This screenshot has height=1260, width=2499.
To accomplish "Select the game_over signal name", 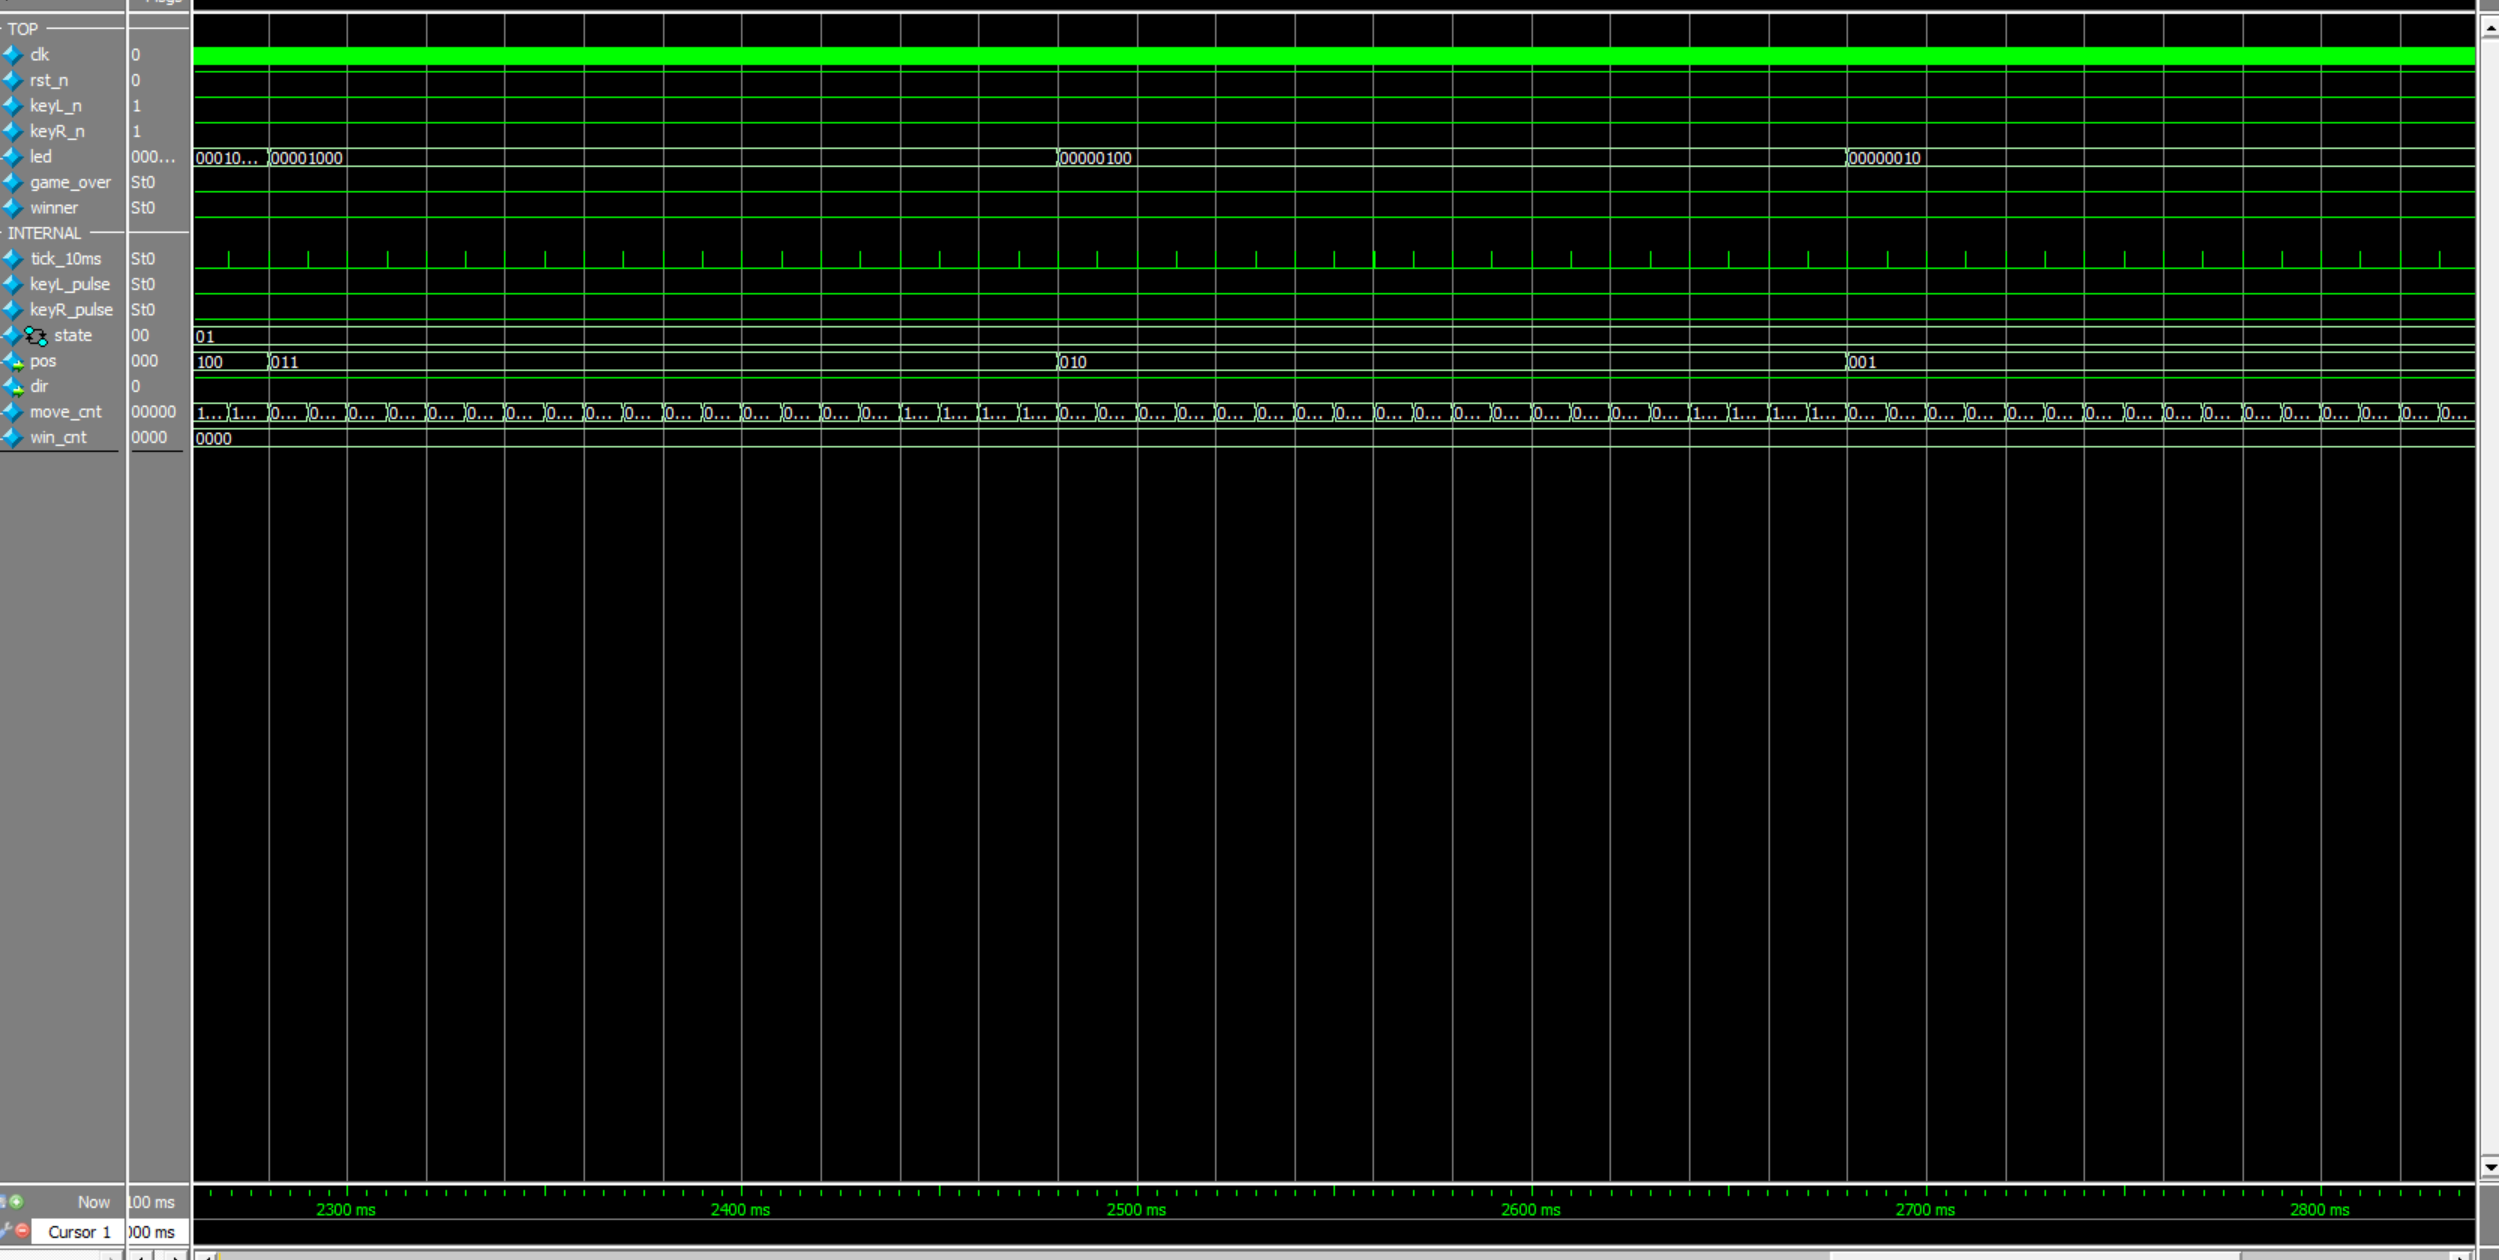I will pos(70,182).
